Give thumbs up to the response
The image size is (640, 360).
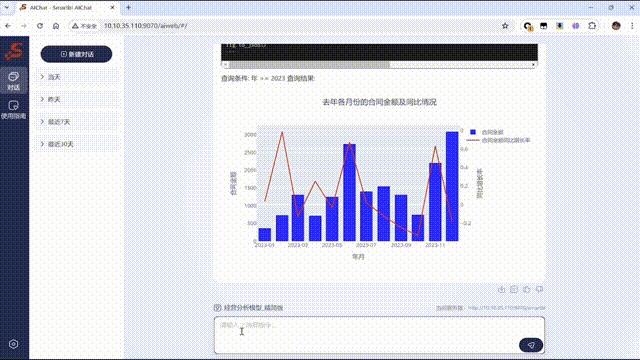tap(527, 289)
